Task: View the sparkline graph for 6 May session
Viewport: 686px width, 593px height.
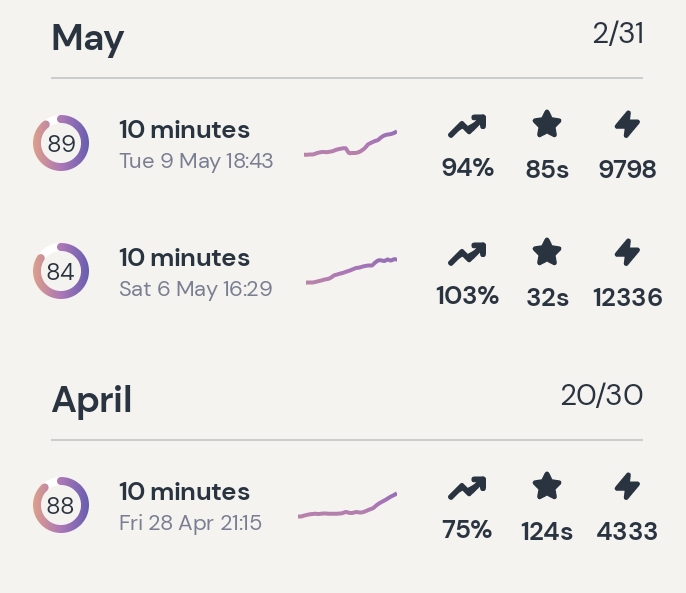Action: pyautogui.click(x=351, y=270)
